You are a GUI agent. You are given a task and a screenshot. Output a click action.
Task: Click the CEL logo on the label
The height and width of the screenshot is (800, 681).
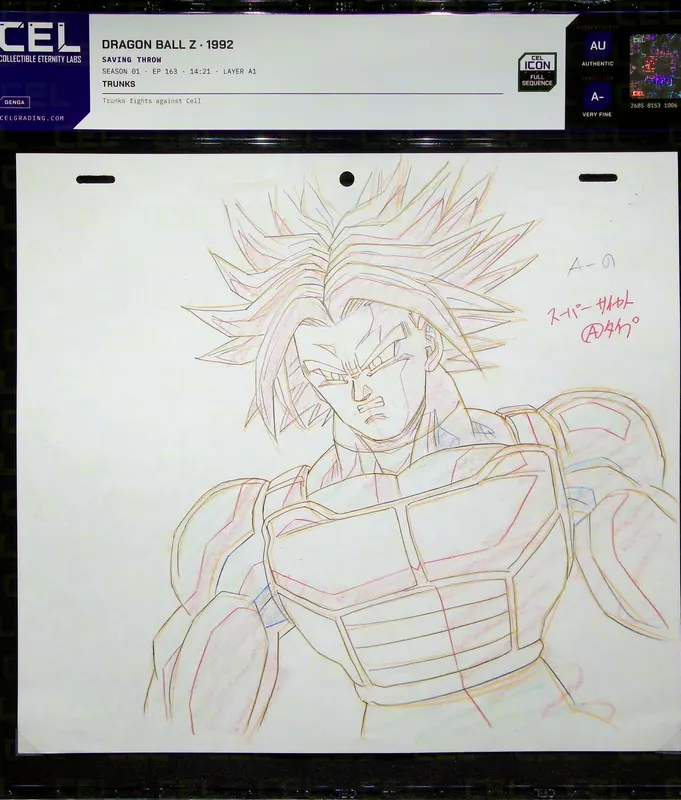[40, 38]
